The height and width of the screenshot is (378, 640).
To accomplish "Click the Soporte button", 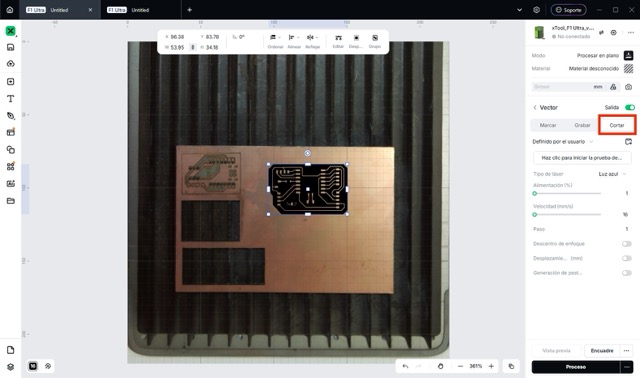I will point(569,10).
